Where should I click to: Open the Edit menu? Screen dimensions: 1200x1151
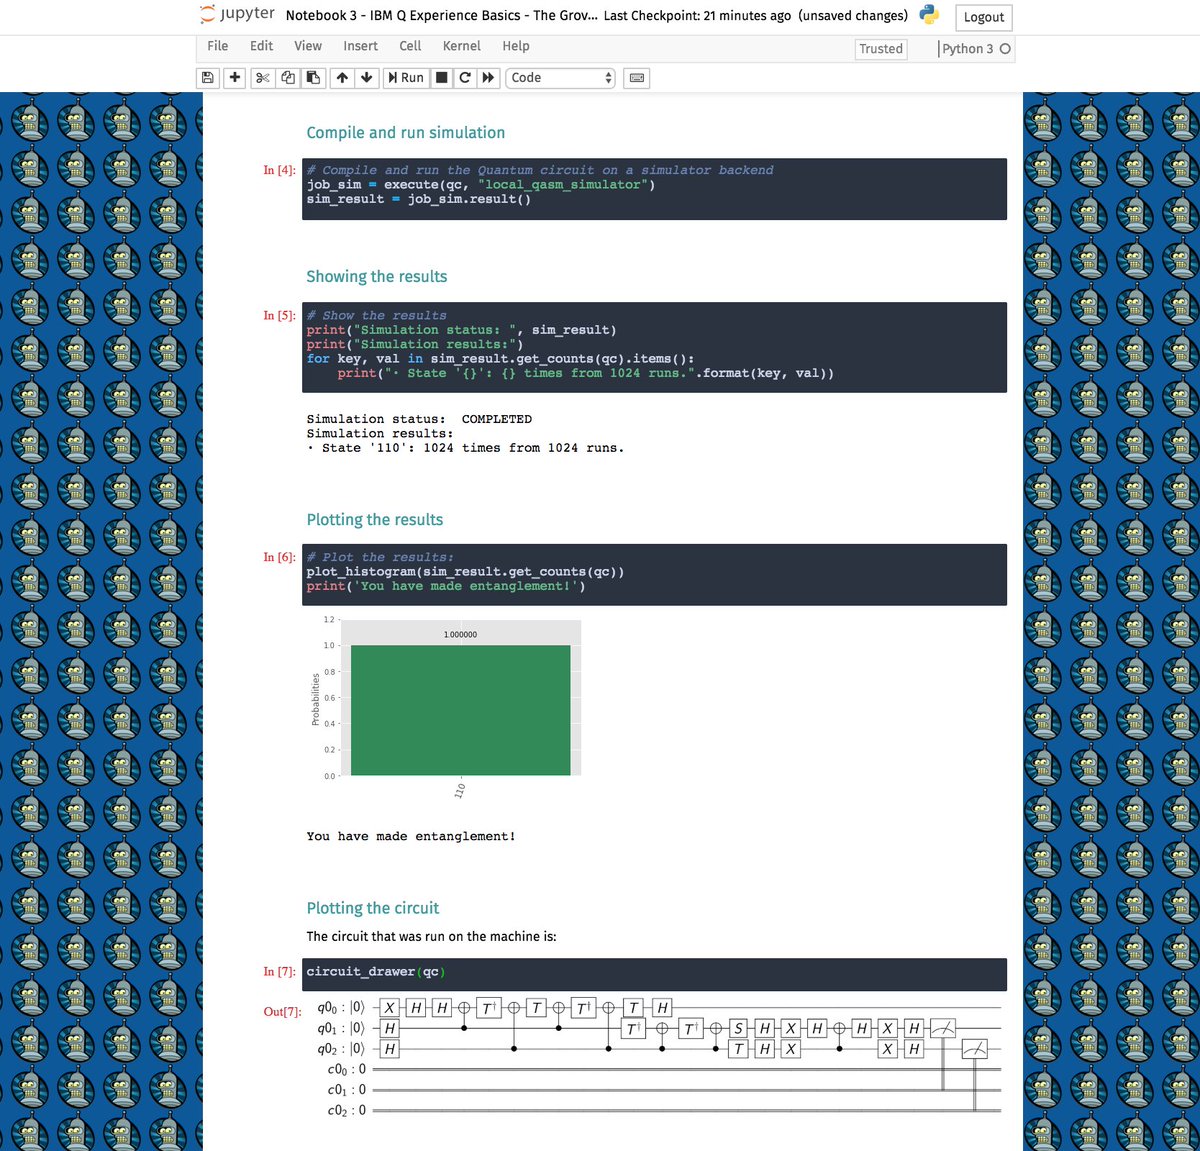pyautogui.click(x=261, y=46)
